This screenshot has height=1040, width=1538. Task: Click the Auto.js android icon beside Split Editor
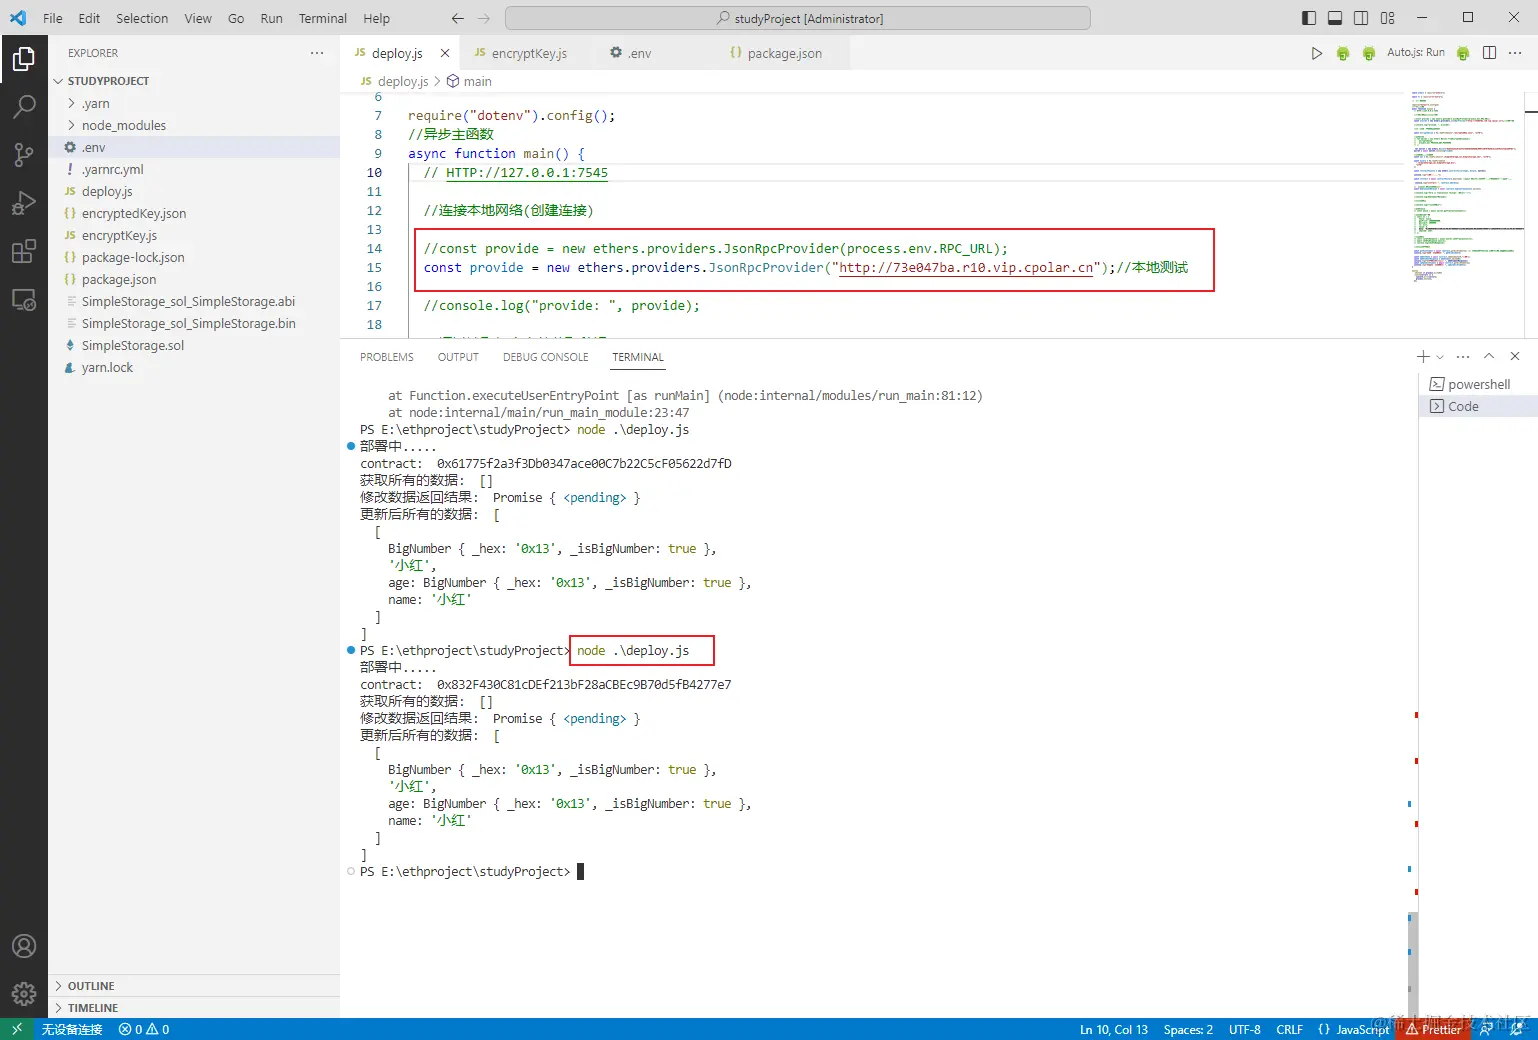tap(1463, 53)
